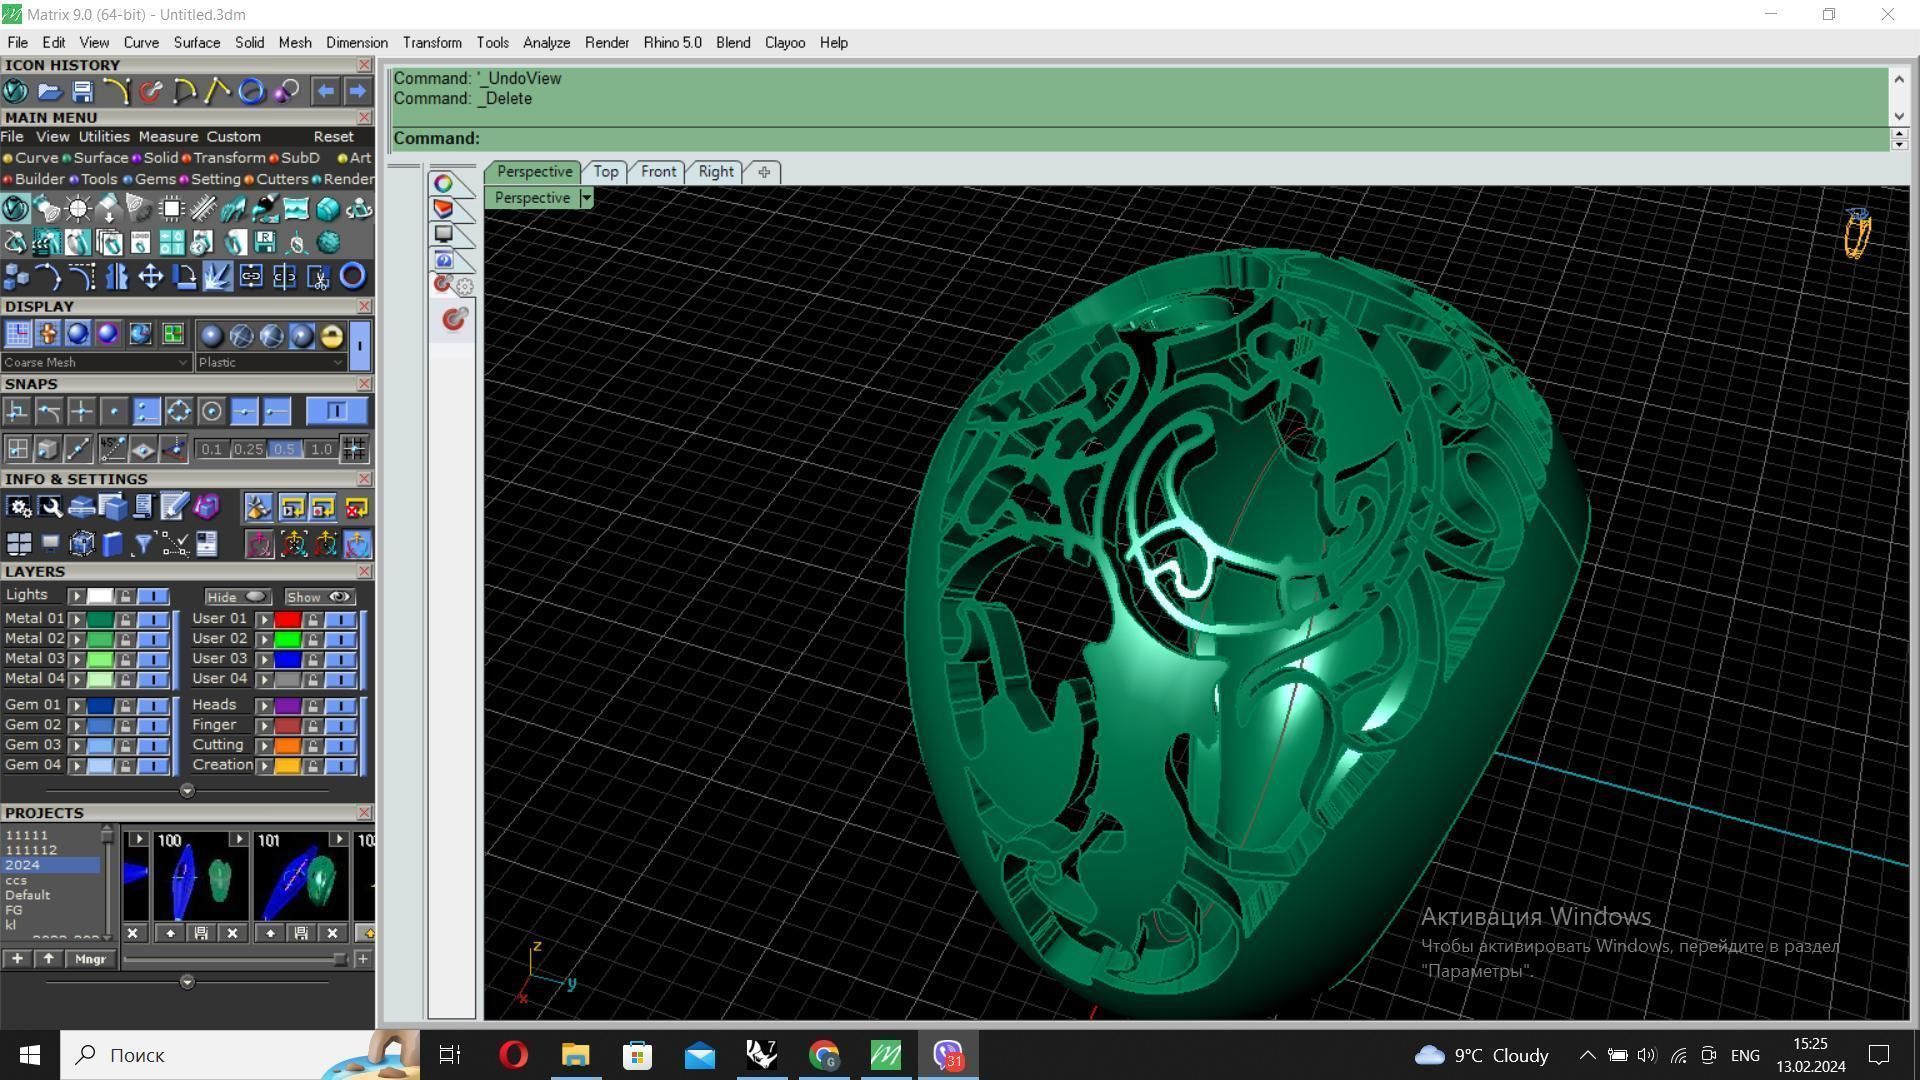Click the Mngr button in Projects
The width and height of the screenshot is (1920, 1080).
click(90, 959)
